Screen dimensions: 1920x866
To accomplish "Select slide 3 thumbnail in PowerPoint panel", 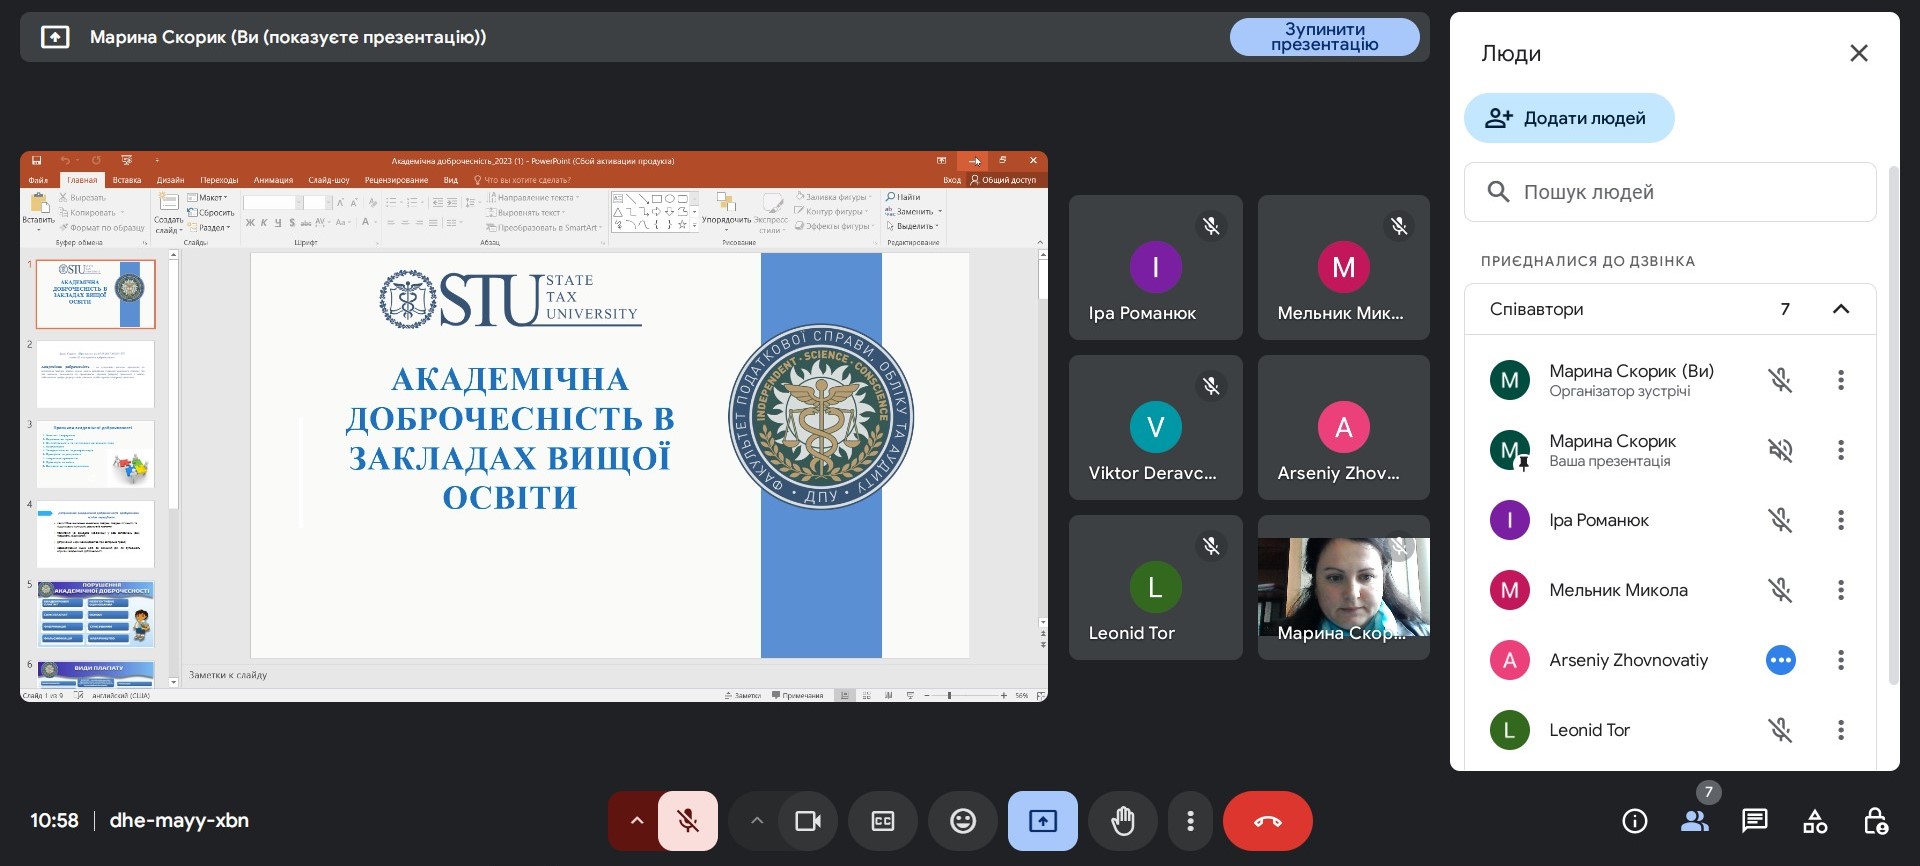I will [x=96, y=454].
